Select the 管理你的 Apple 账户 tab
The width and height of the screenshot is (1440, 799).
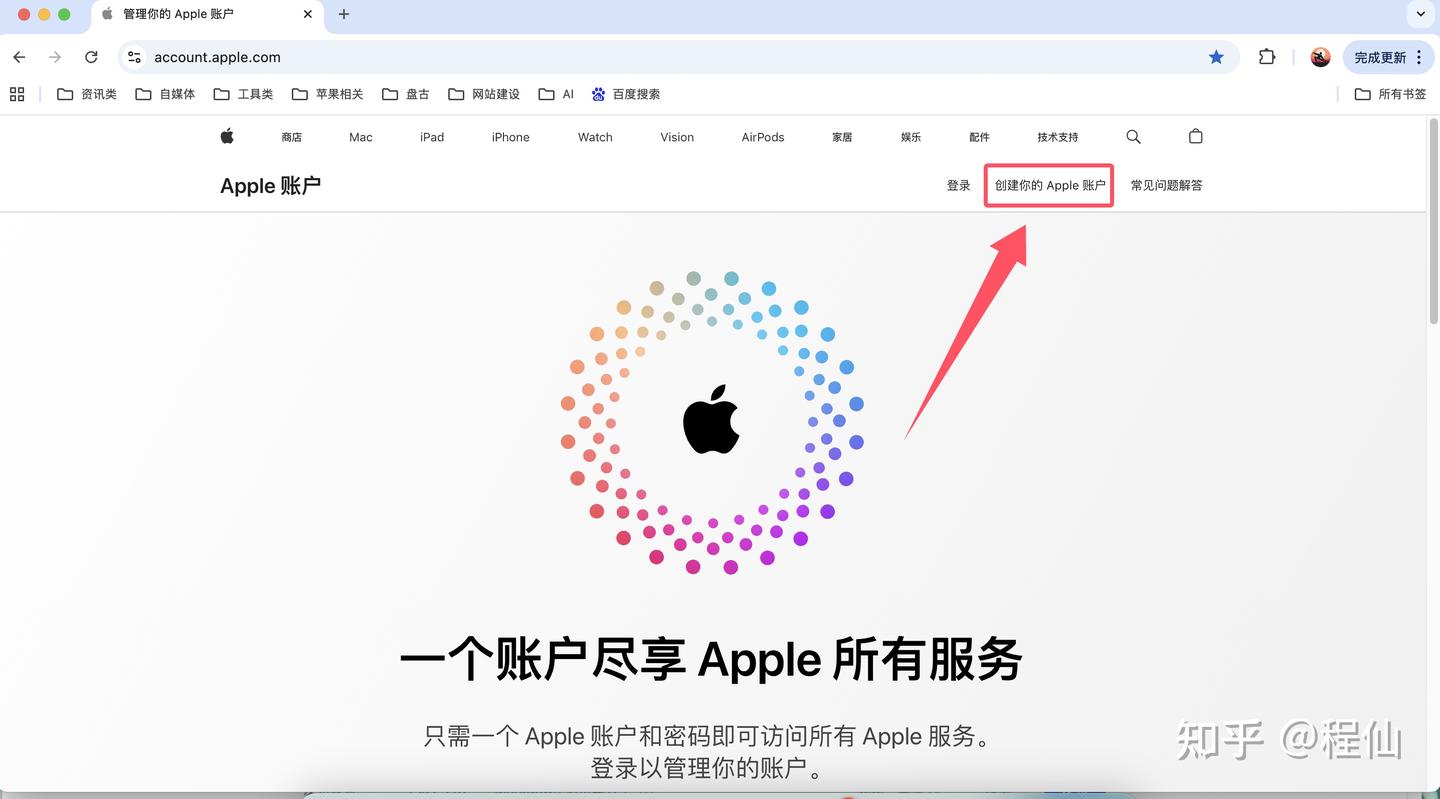point(206,15)
